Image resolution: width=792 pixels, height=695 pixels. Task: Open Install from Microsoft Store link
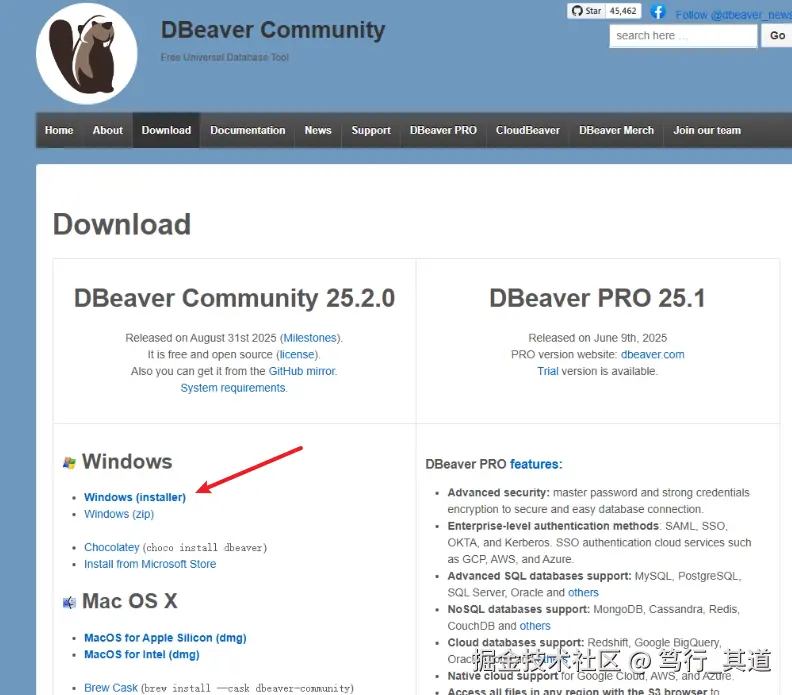(x=150, y=564)
